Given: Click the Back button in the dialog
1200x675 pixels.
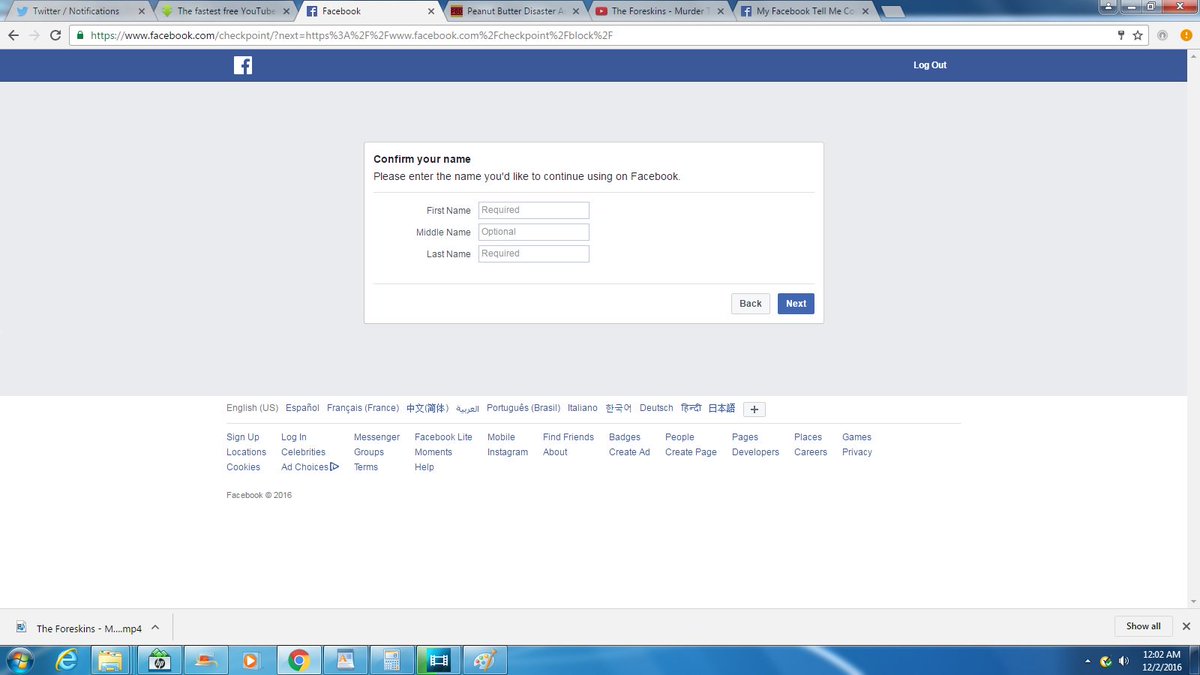Looking at the screenshot, I should (x=751, y=304).
